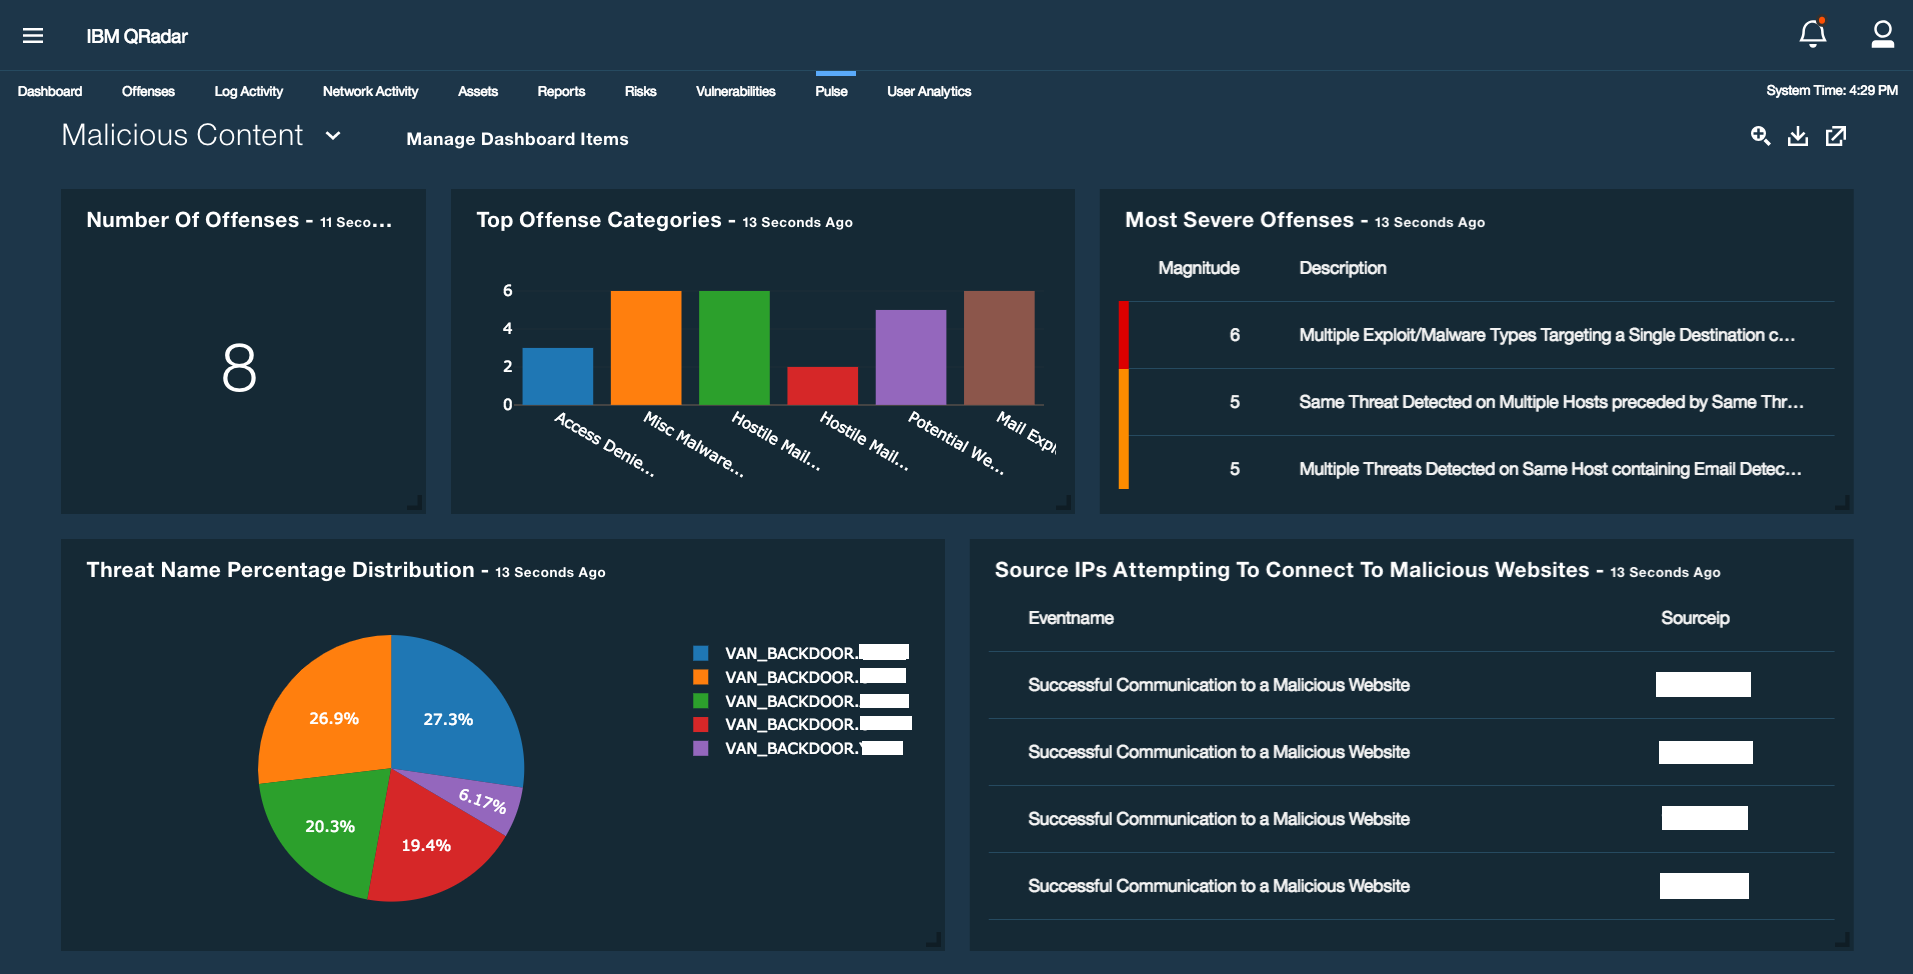The width and height of the screenshot is (1913, 974).
Task: Click the zoom magnifier icon
Action: click(1760, 136)
